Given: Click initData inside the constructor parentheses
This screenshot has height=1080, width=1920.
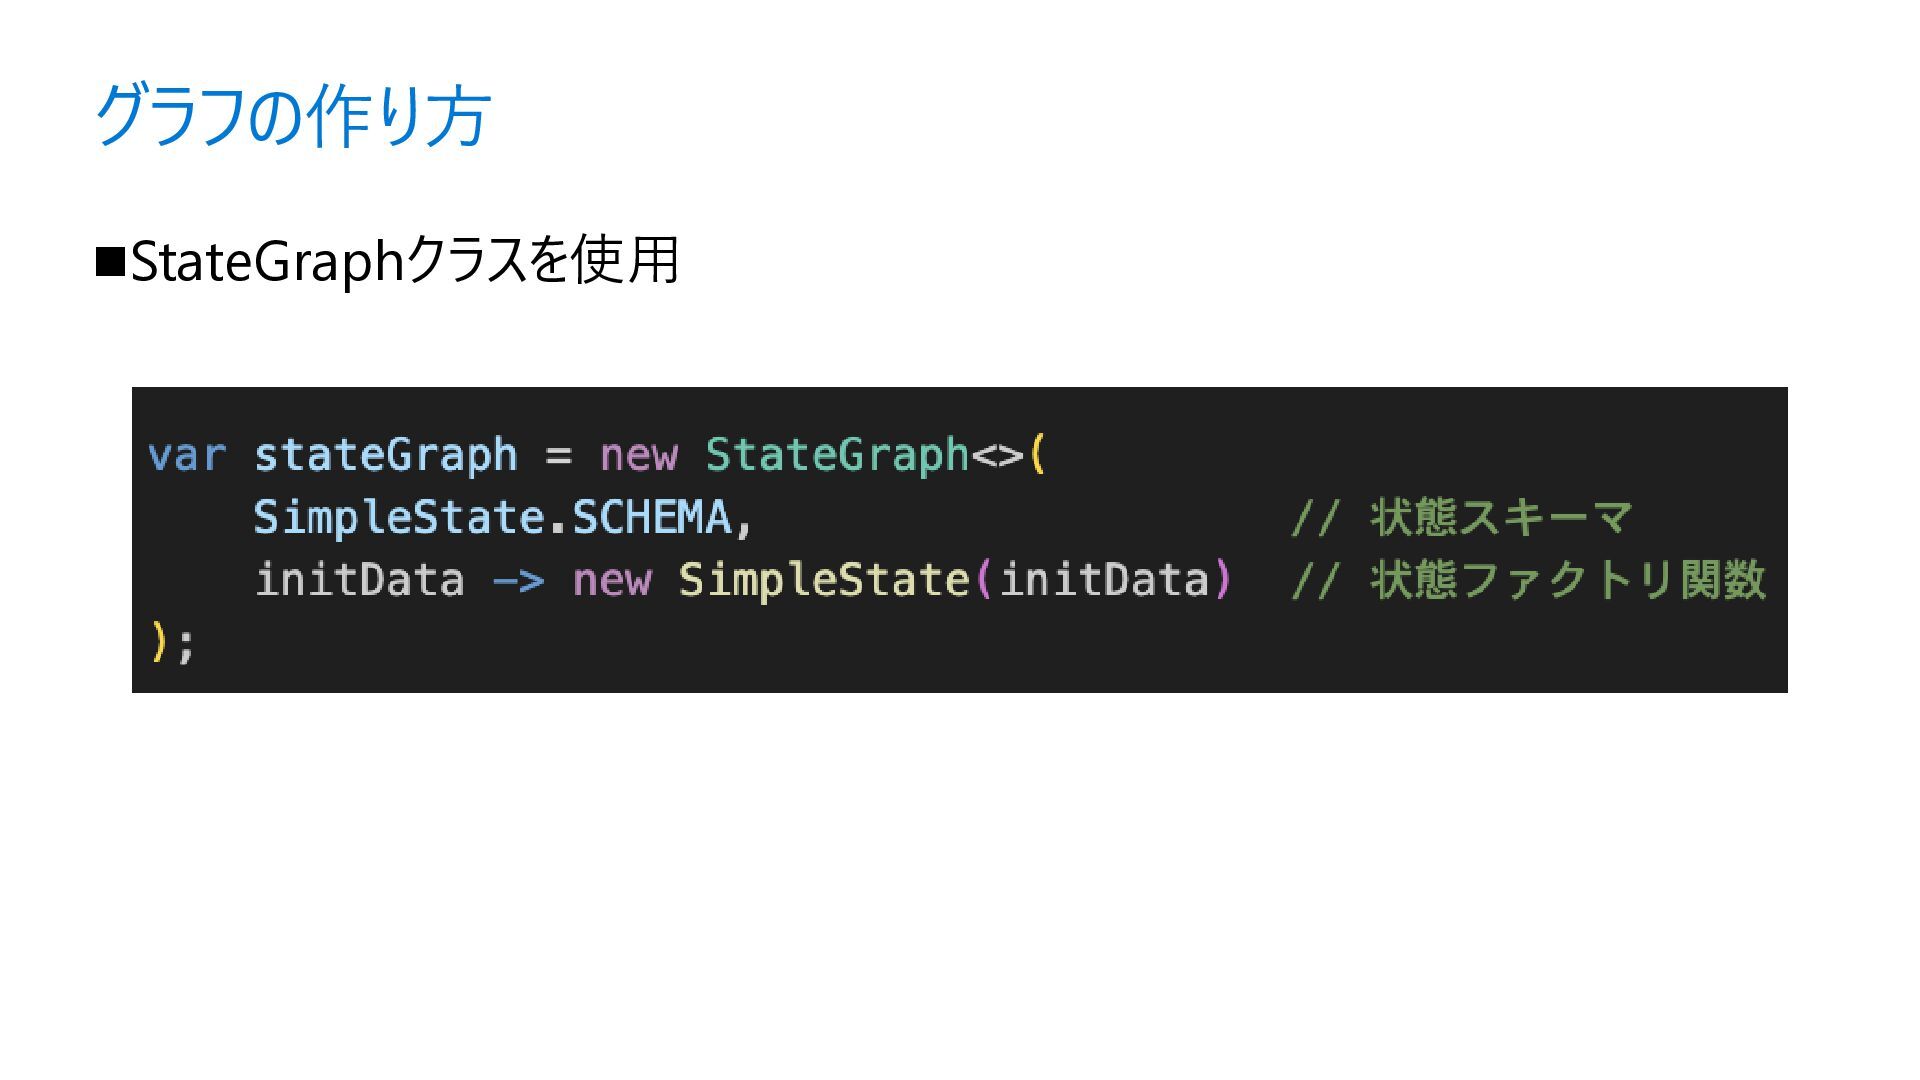Looking at the screenshot, I should [x=1104, y=580].
